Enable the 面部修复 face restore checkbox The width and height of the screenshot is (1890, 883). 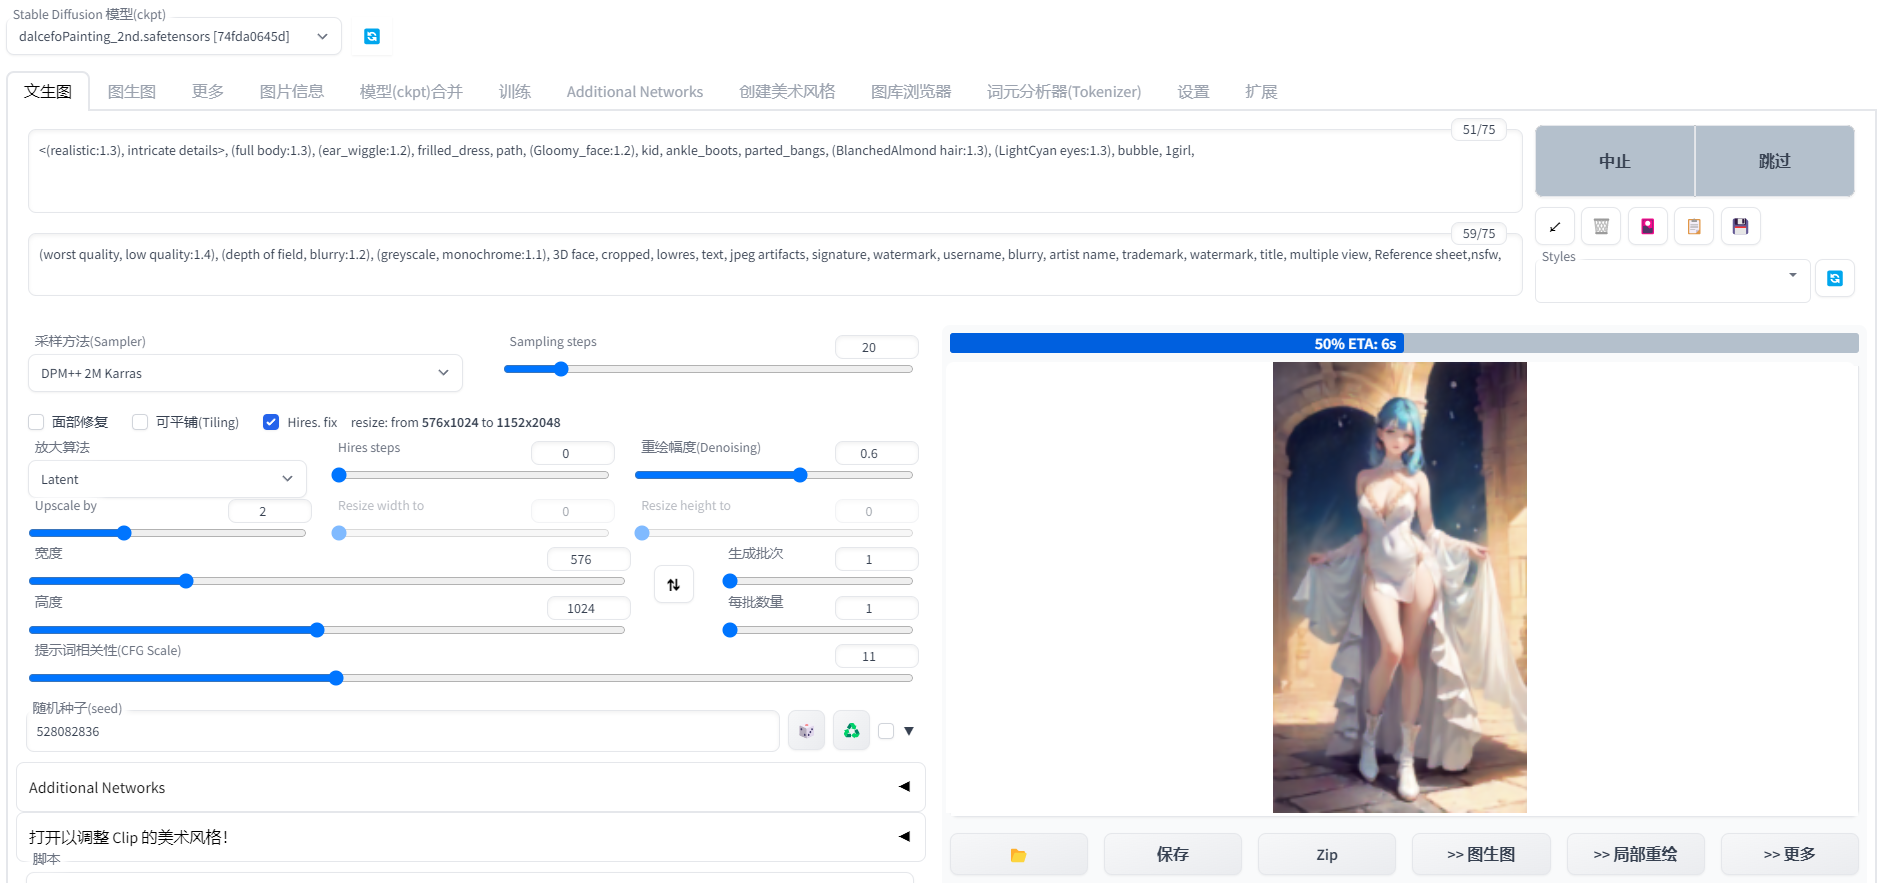[x=36, y=422]
